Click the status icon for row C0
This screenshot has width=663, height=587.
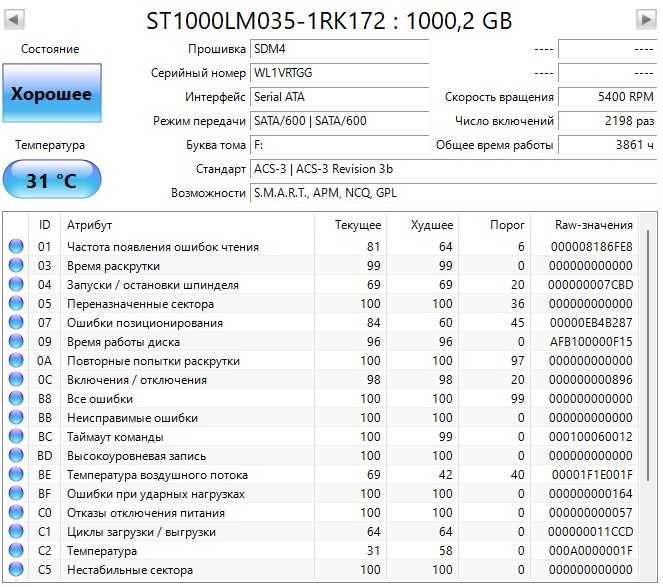[16, 513]
